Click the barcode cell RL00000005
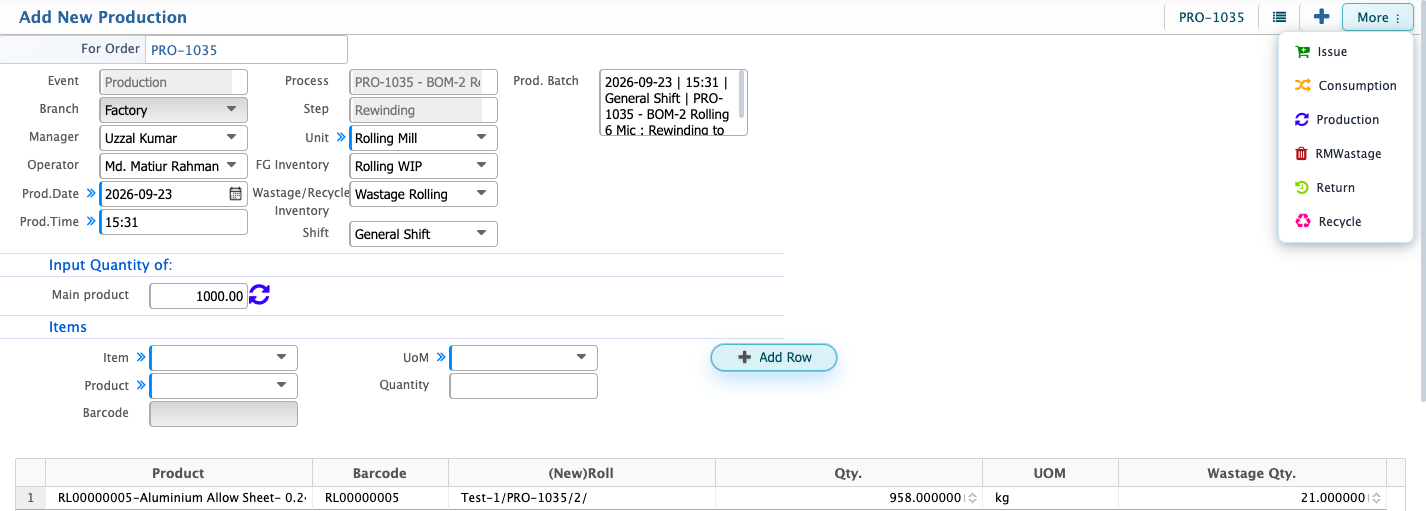This screenshot has width=1426, height=511. click(380, 498)
